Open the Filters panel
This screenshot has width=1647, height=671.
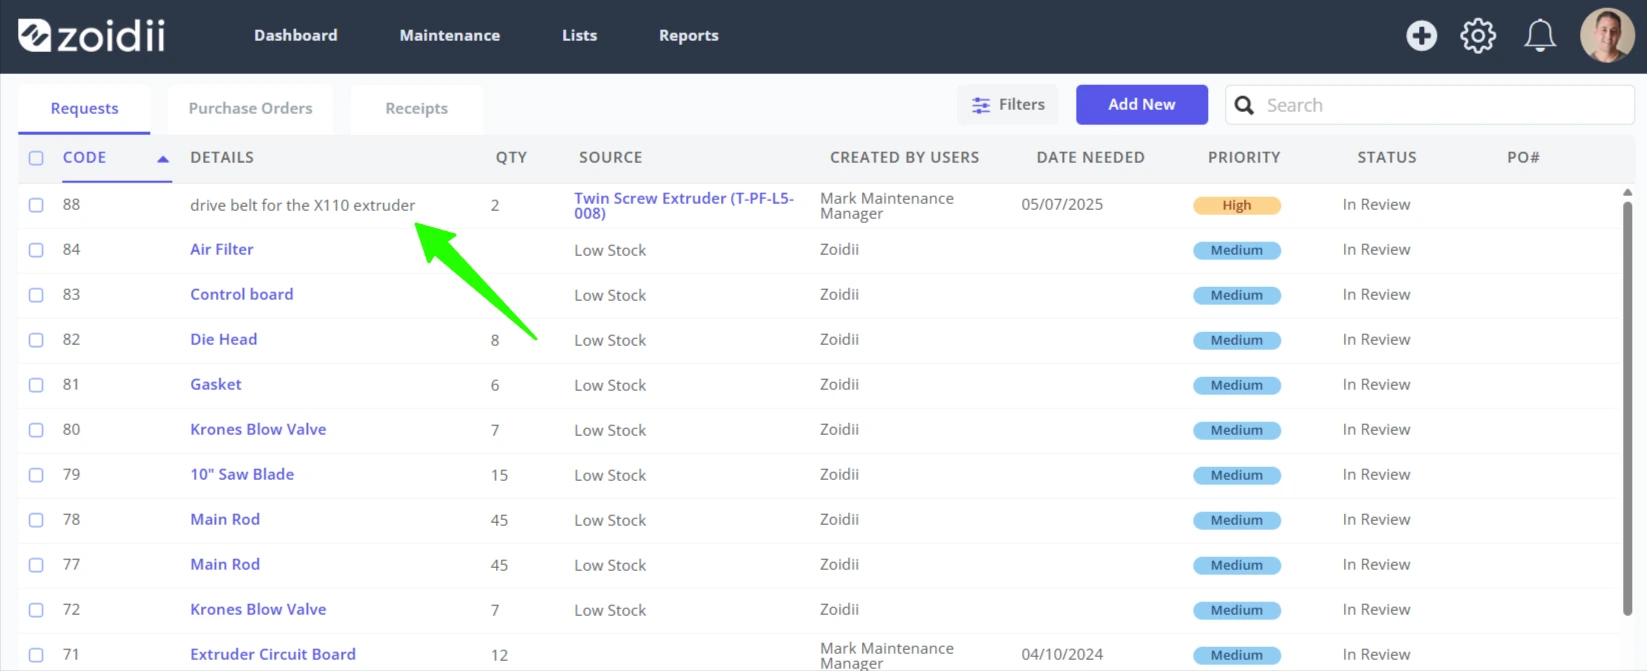tap(1008, 105)
